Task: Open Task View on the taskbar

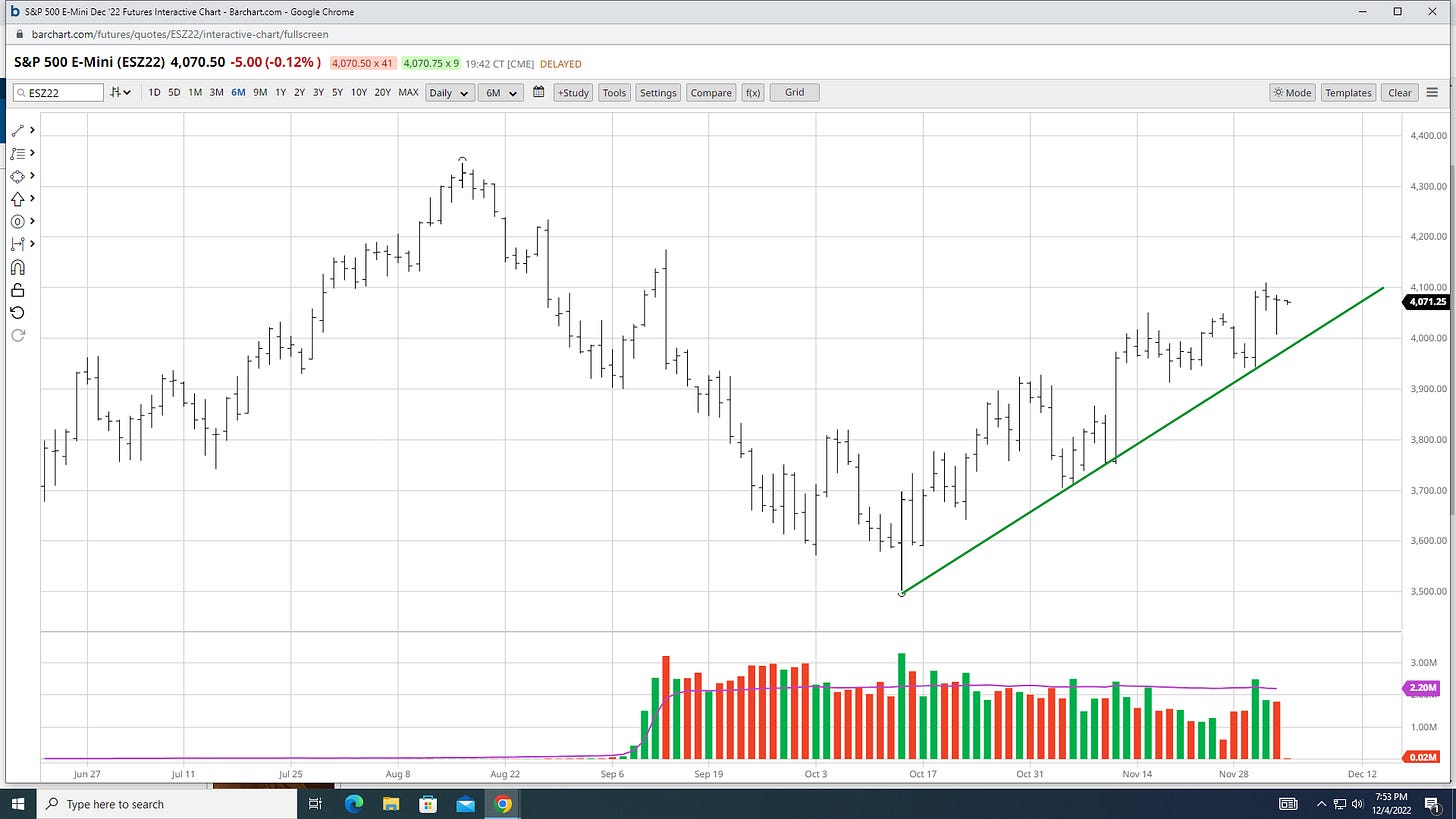Action: pyautogui.click(x=315, y=803)
